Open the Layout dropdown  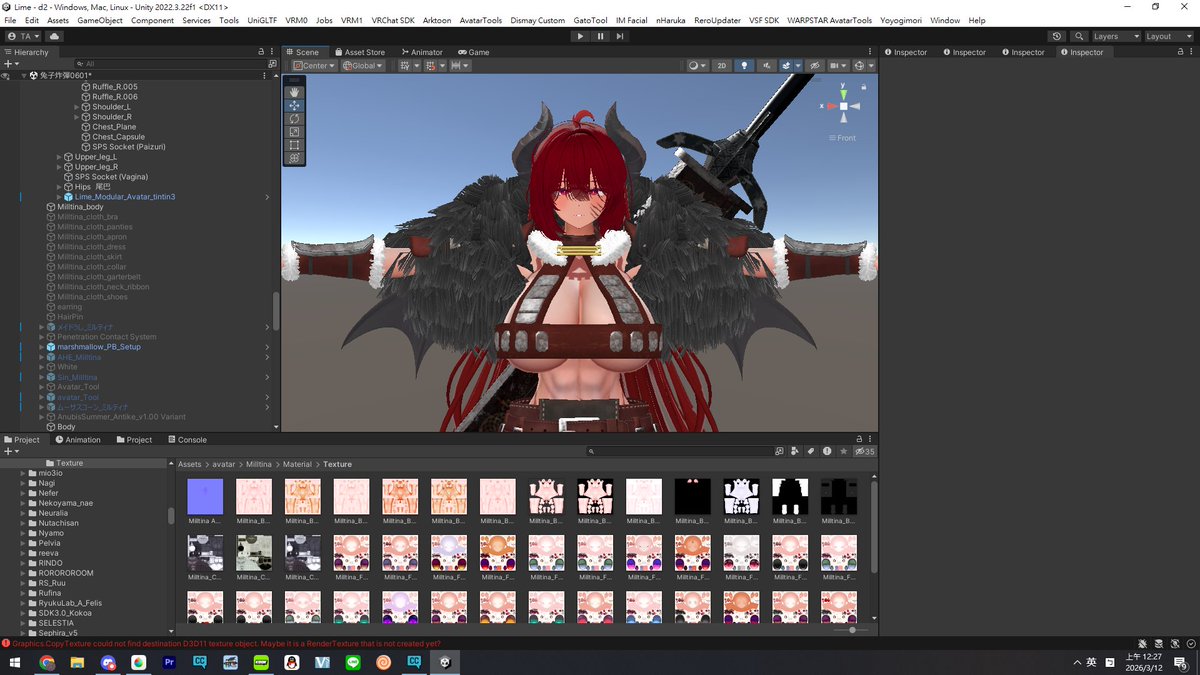point(1168,36)
